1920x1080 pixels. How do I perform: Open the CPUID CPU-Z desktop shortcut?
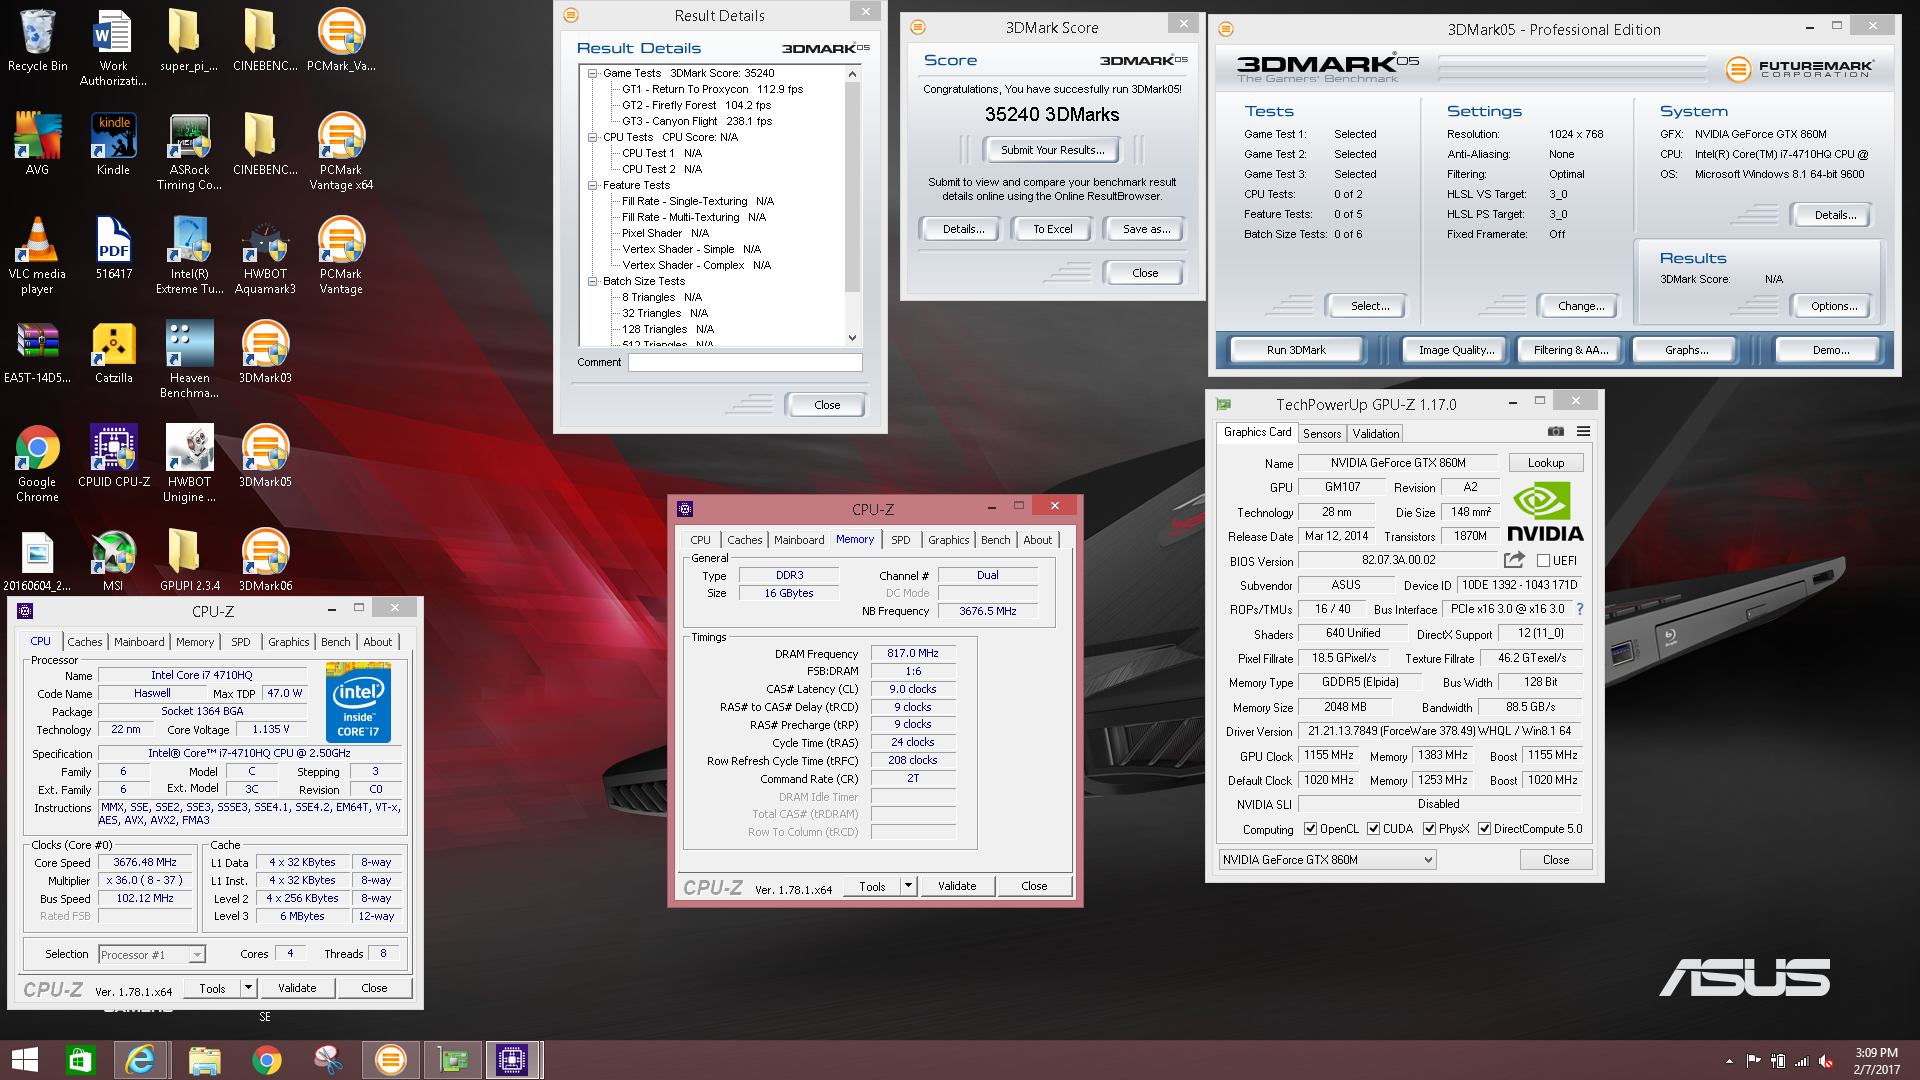[113, 456]
